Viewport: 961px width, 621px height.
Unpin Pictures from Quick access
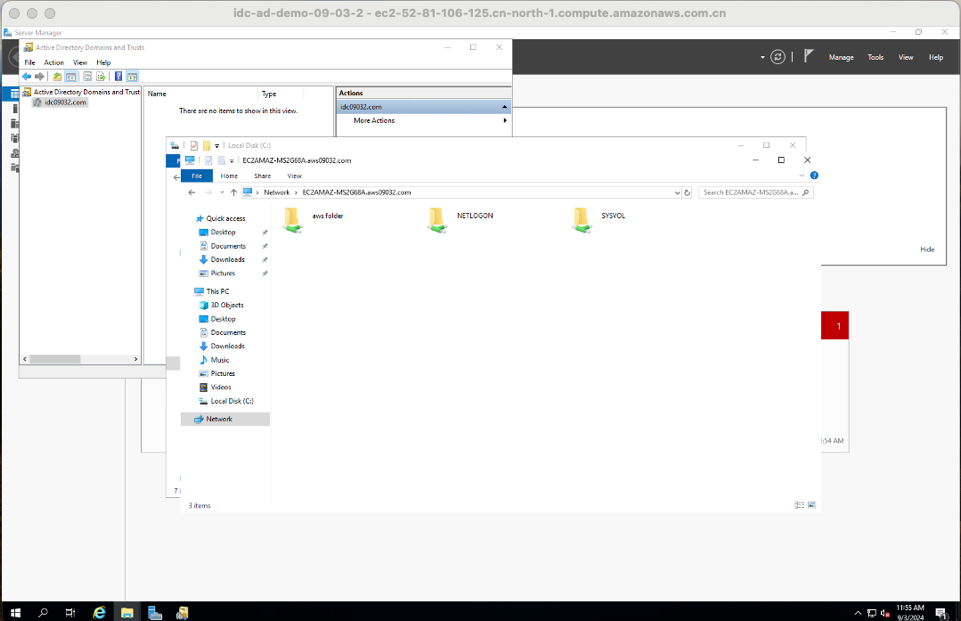[x=264, y=273]
